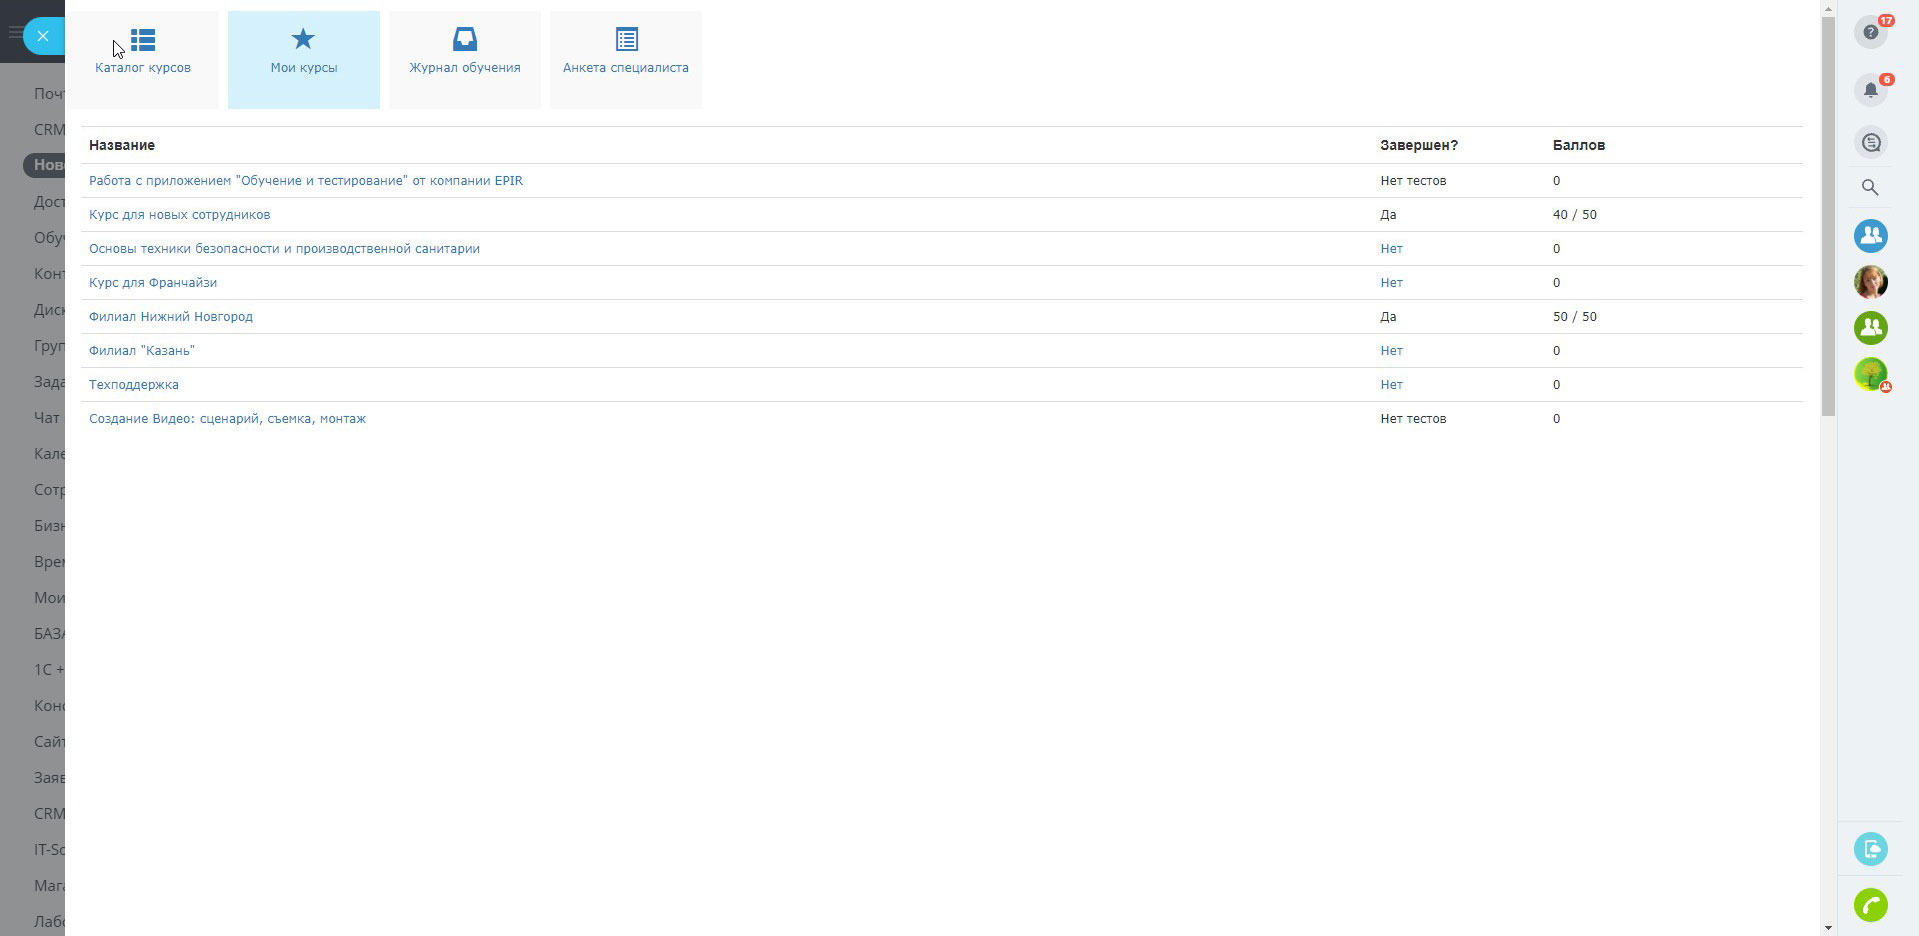The image size is (1919, 936).
Task: Open course "Работа с приложением Обучение и тестирование"
Action: pyautogui.click(x=306, y=181)
